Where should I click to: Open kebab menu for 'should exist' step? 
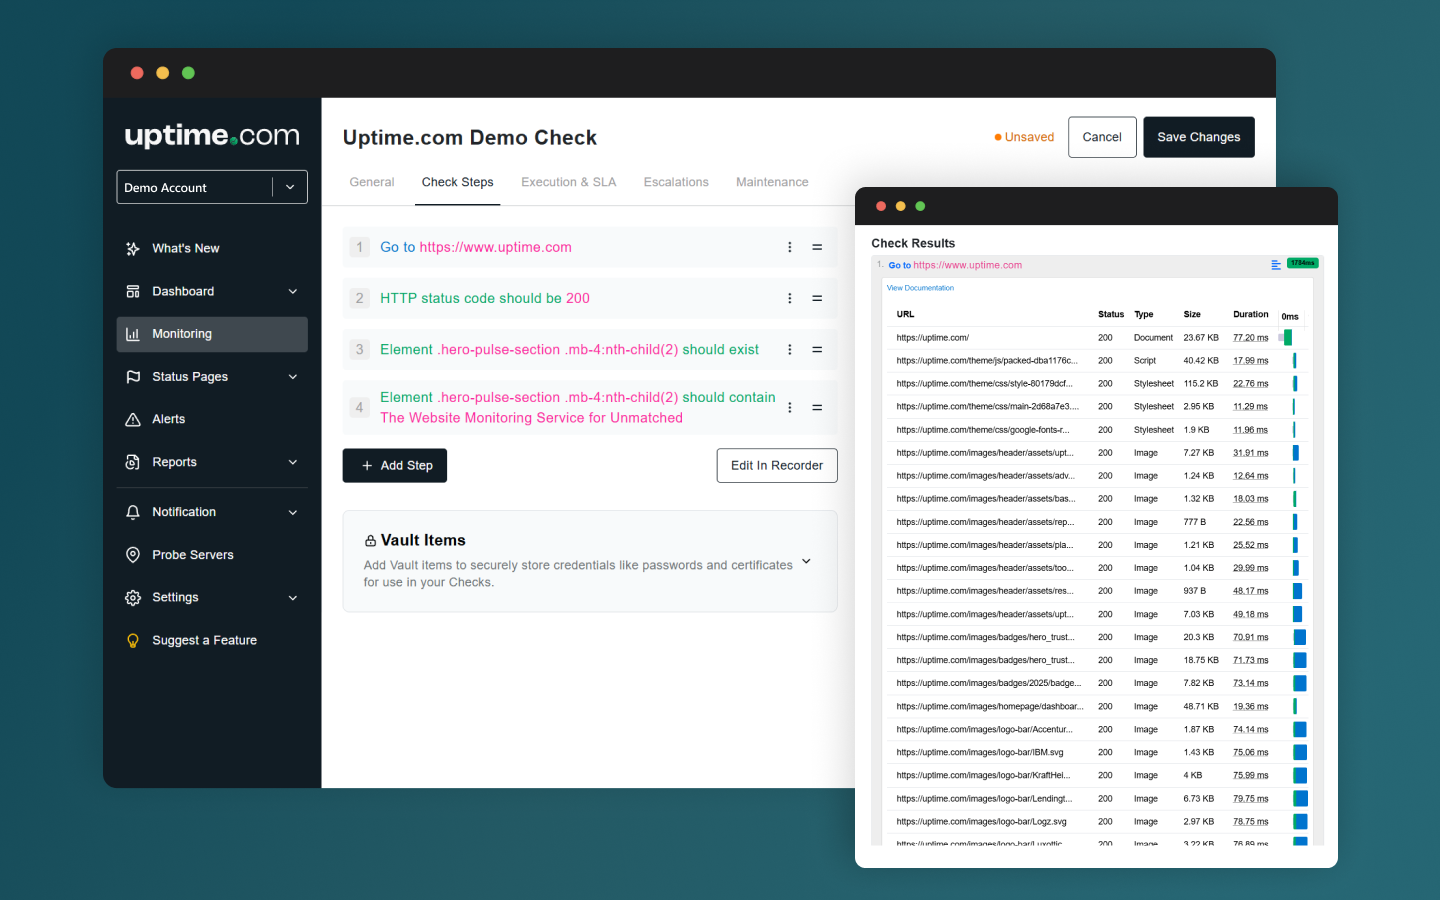[790, 350]
